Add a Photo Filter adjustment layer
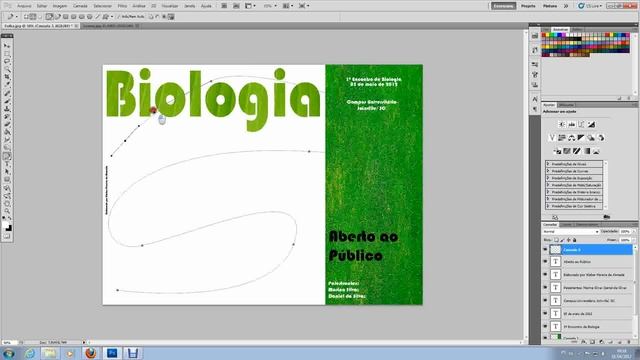This screenshot has height=360, width=640. click(591, 138)
